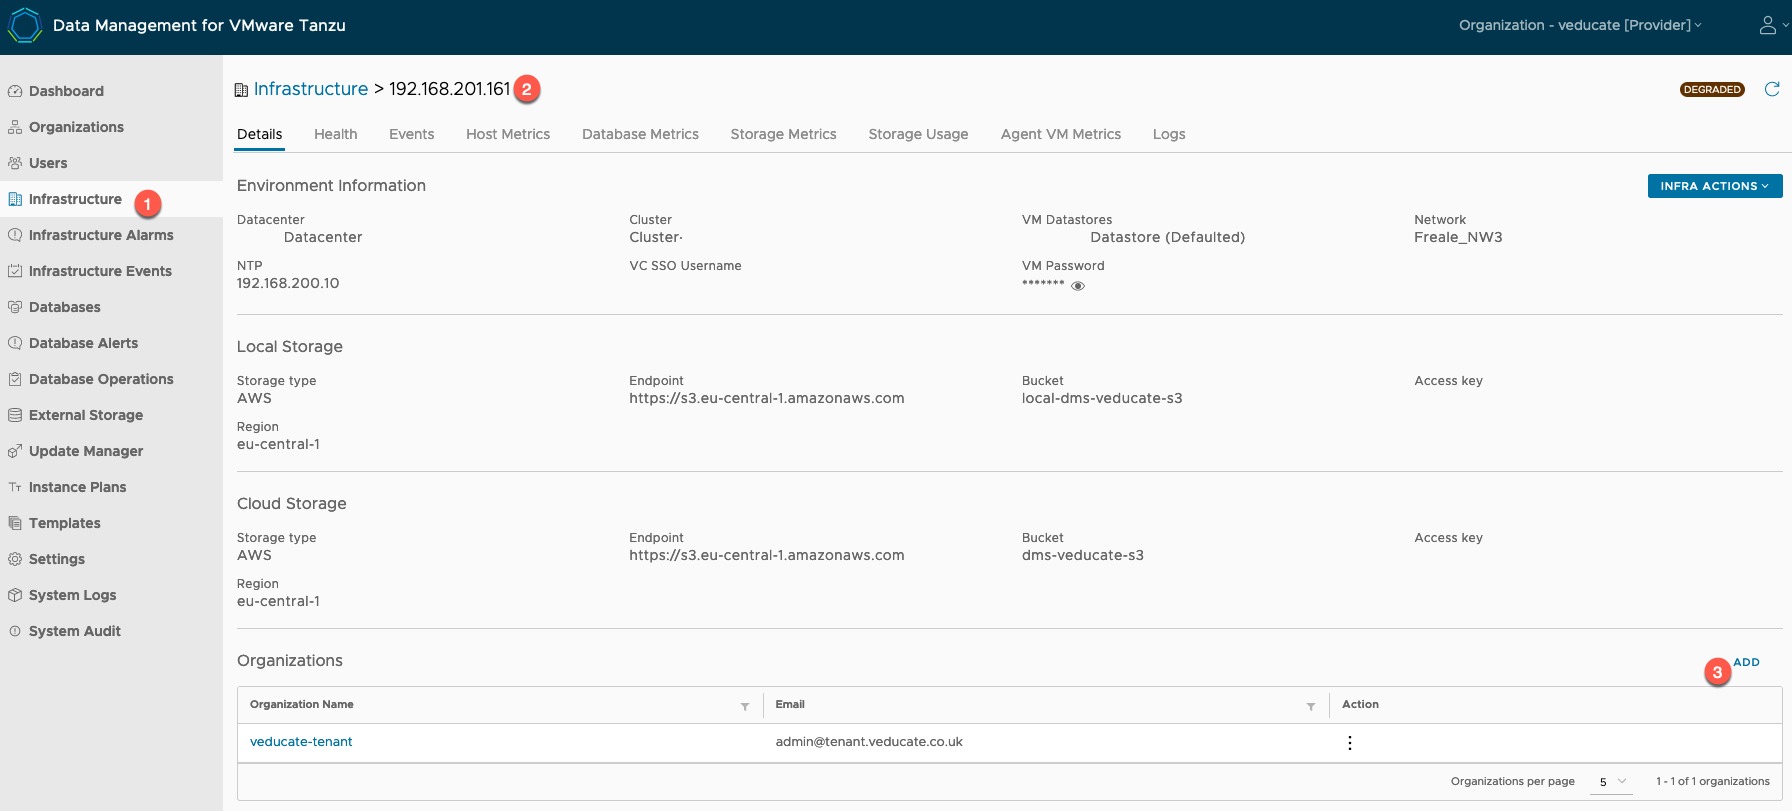Click the Infrastructure sidebar icon

point(15,199)
